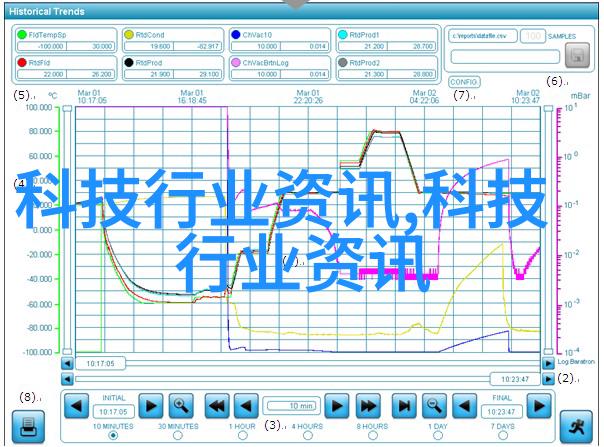Click the save data file disk icon

[x=577, y=55]
